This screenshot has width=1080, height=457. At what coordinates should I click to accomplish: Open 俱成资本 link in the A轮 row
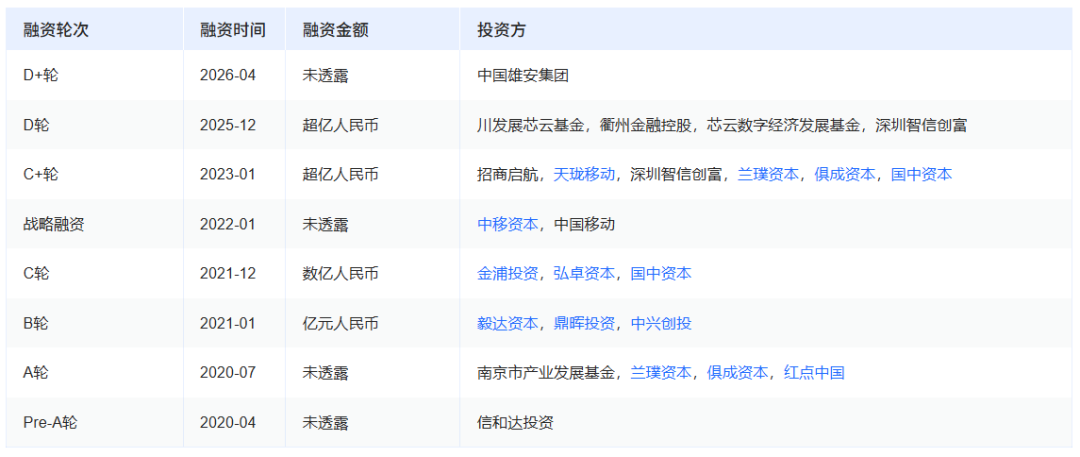[737, 373]
